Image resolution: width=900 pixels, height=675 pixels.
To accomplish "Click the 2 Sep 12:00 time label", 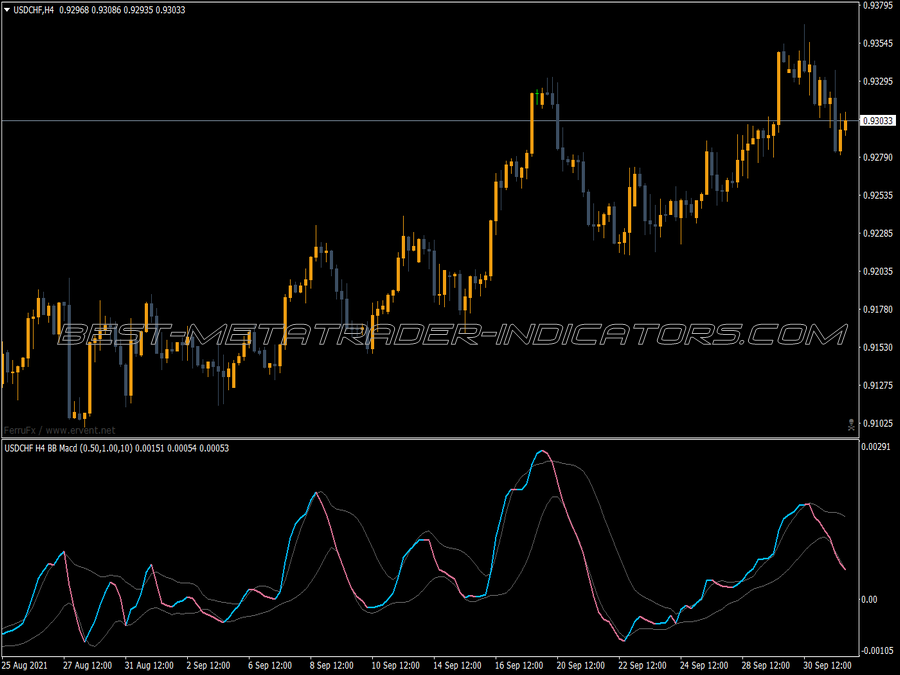I will click(x=208, y=666).
